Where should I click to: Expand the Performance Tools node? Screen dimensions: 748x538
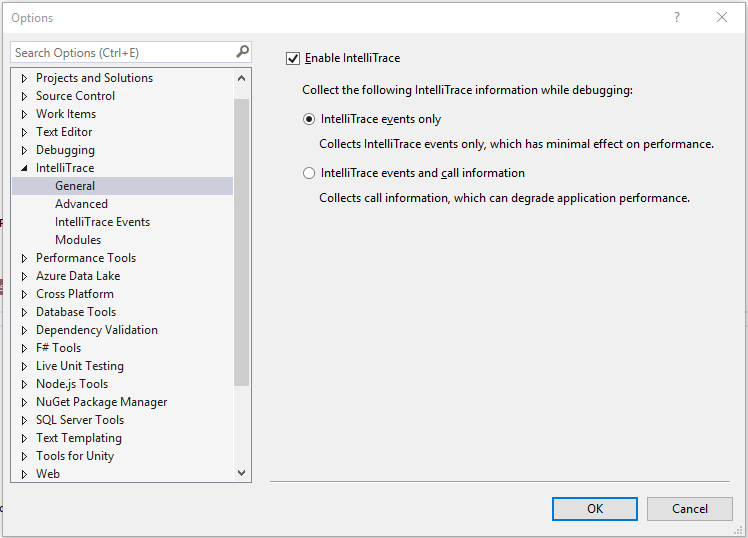tap(24, 259)
